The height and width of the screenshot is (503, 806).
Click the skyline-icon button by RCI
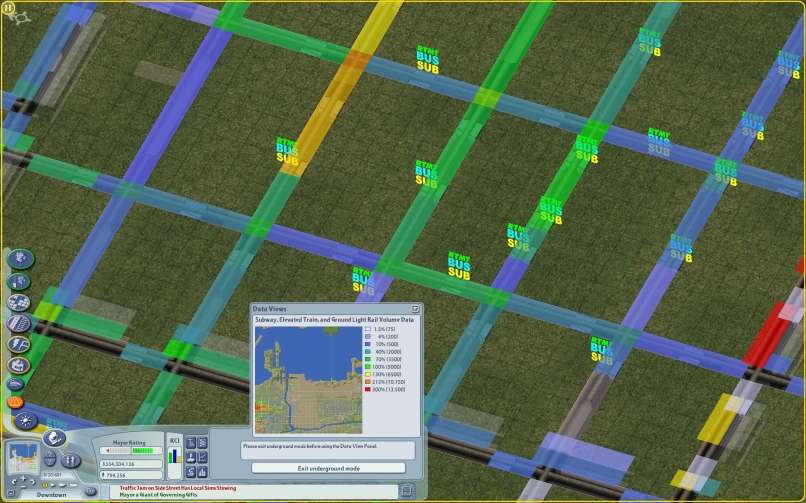pyautogui.click(x=203, y=471)
